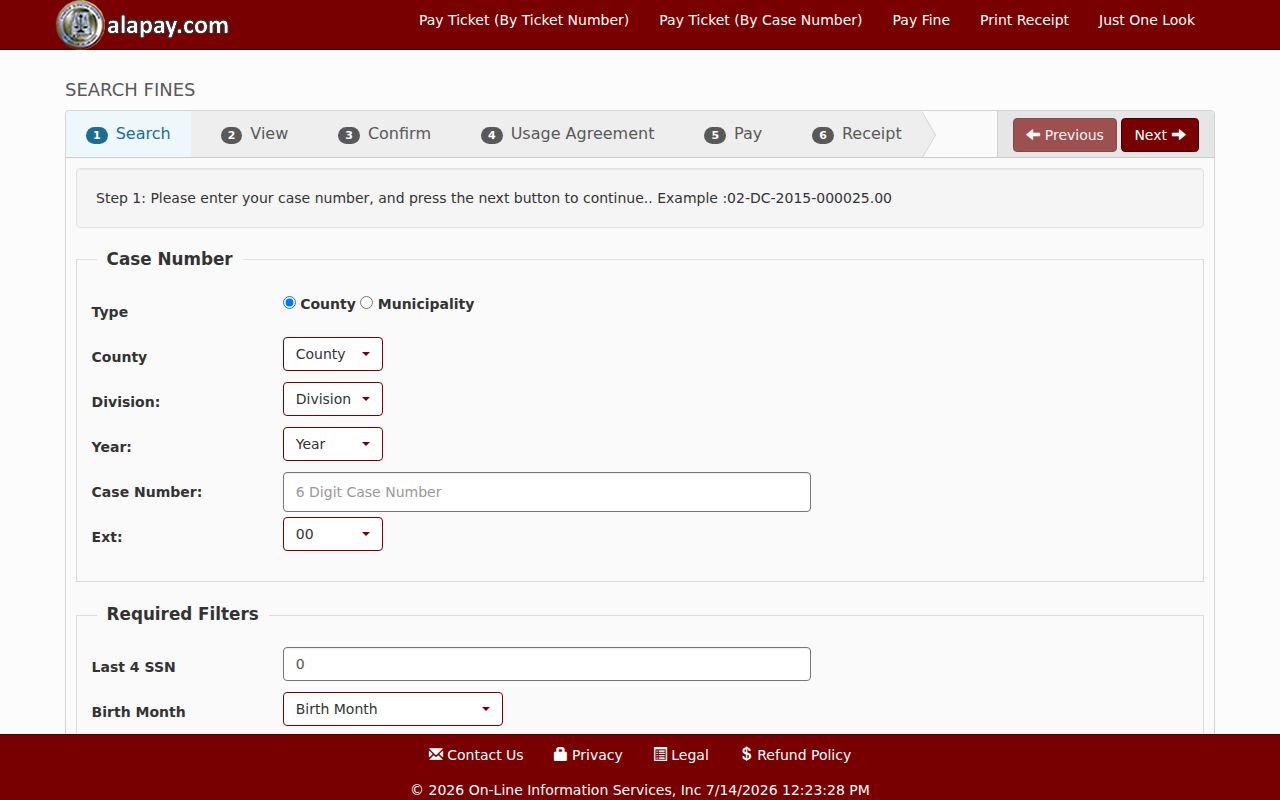Click the Division: field label
Image resolution: width=1280 pixels, height=800 pixels.
coord(126,402)
